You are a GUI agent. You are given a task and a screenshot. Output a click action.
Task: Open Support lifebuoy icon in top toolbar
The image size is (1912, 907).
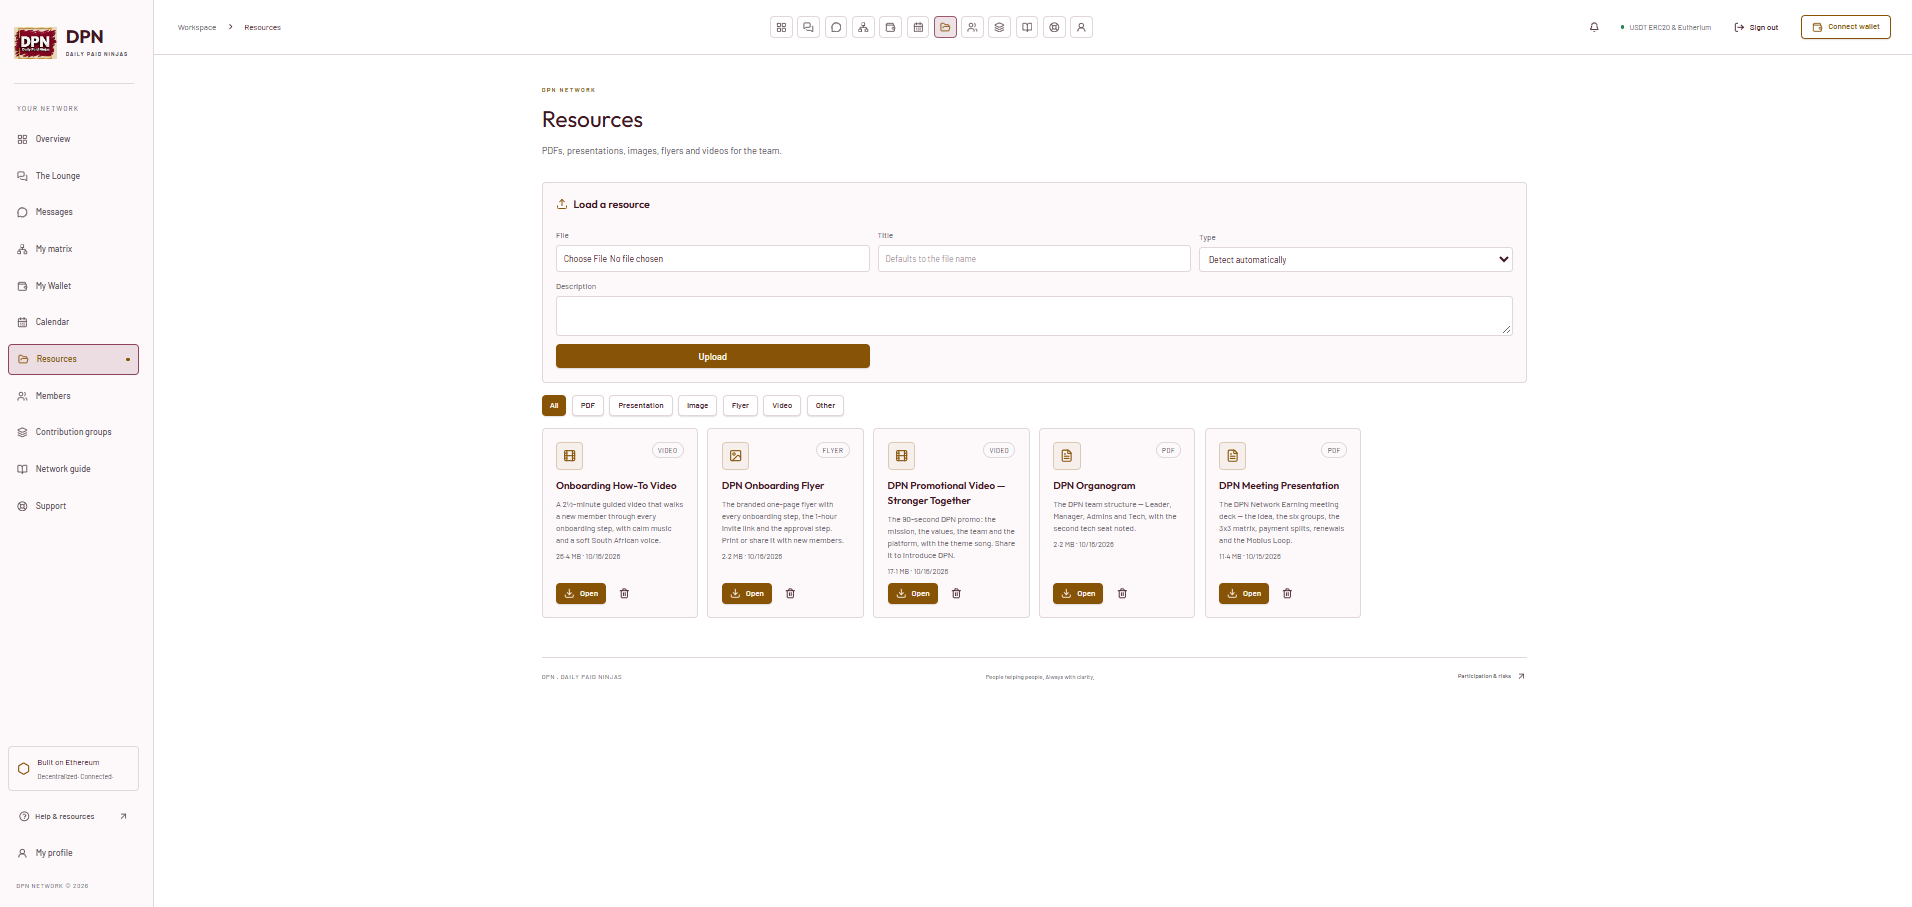[x=1054, y=27]
